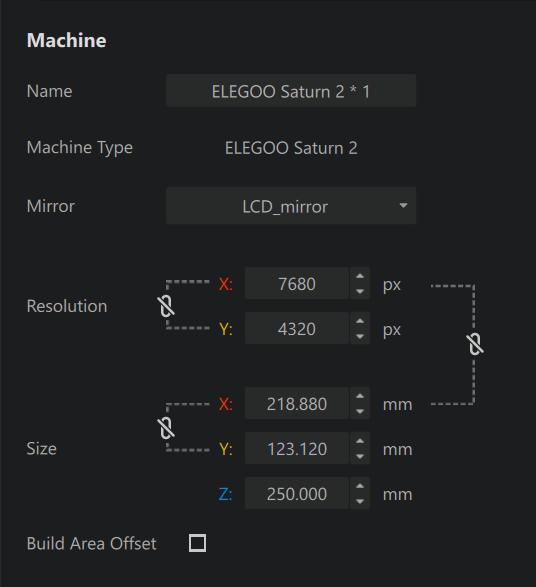Toggle the resolution-to-size link icon
The width and height of the screenshot is (536, 587).
[x=476, y=344]
